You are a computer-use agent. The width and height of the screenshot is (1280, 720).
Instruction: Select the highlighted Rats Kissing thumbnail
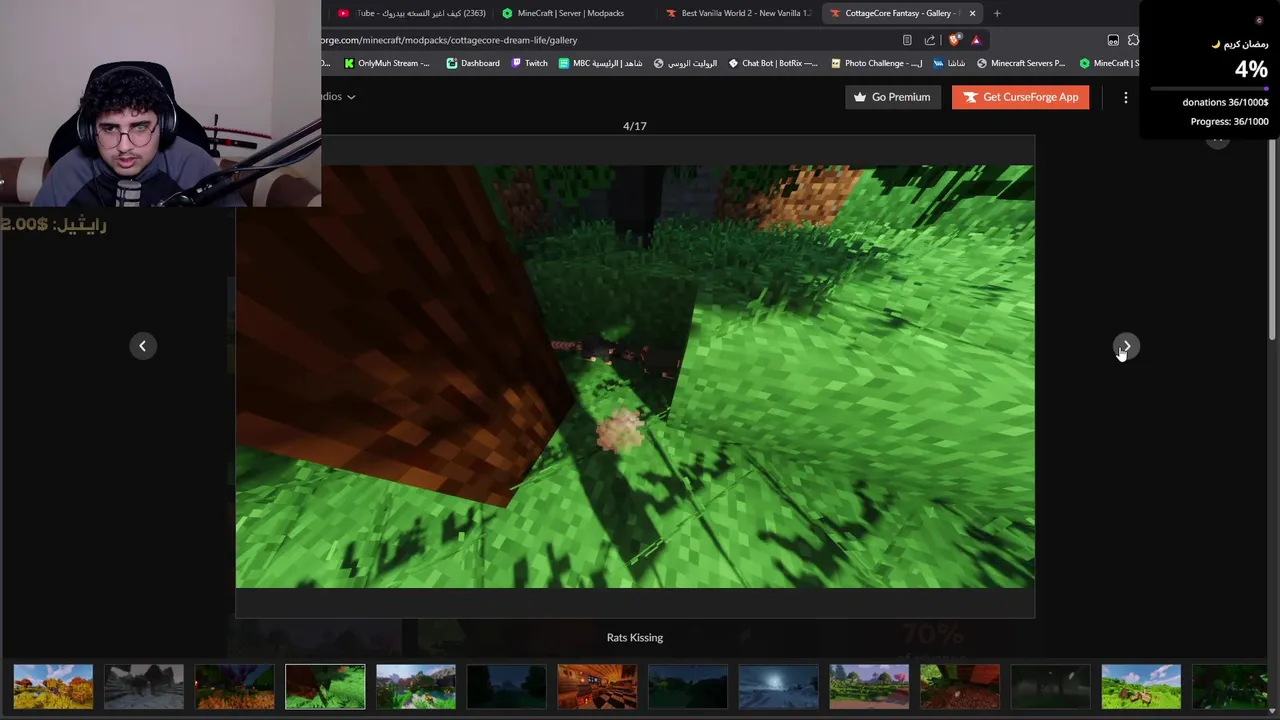click(325, 687)
